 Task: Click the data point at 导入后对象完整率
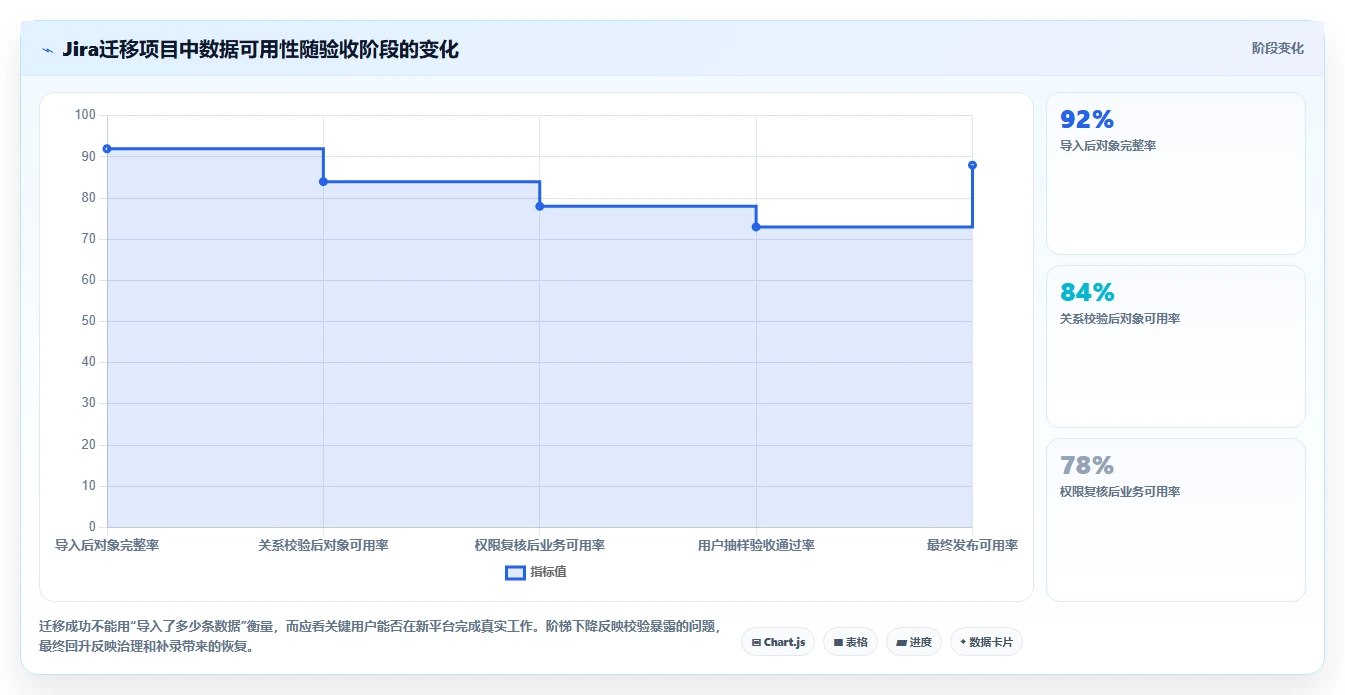107,149
